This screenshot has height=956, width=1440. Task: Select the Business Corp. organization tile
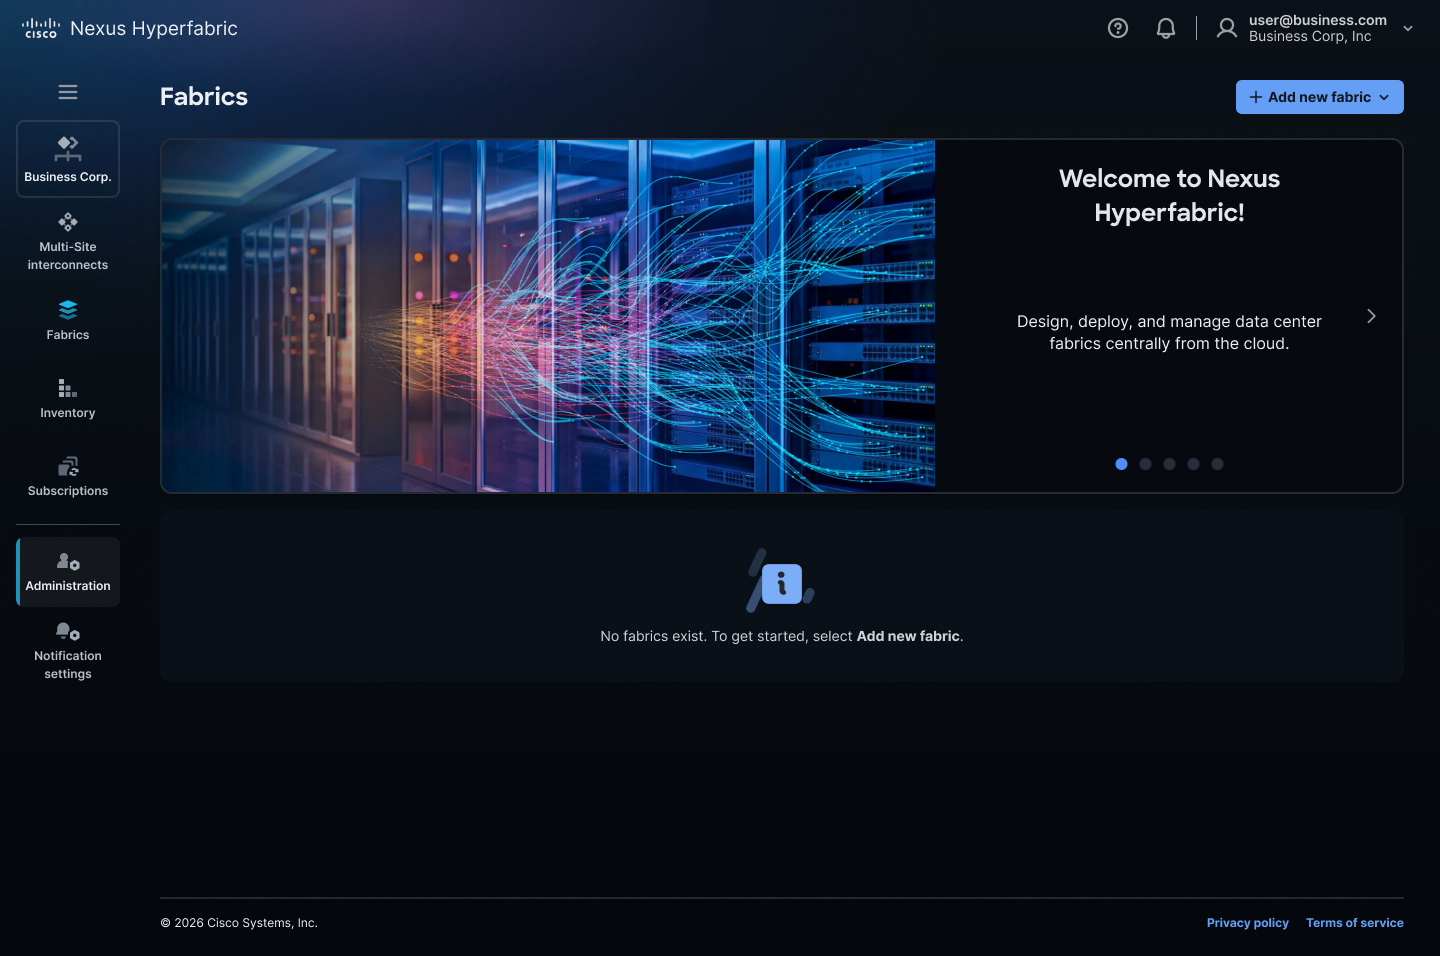pyautogui.click(x=68, y=159)
